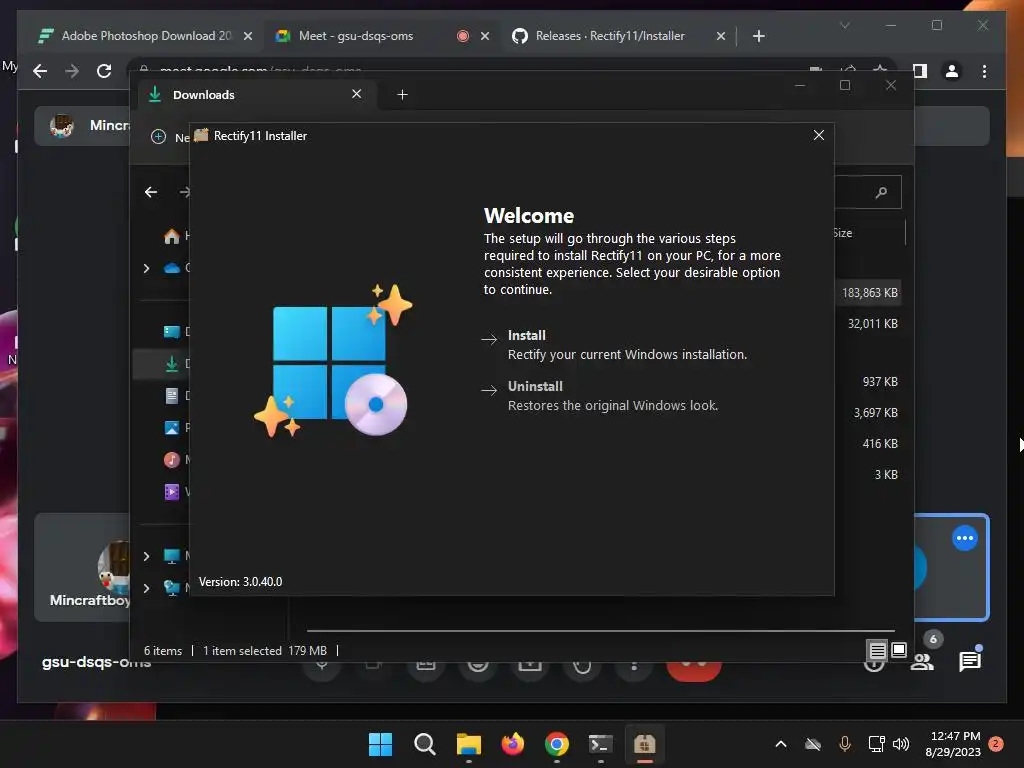Switch to Adobe Photoshop Download browser tab
The image size is (1024, 768).
[x=146, y=36]
